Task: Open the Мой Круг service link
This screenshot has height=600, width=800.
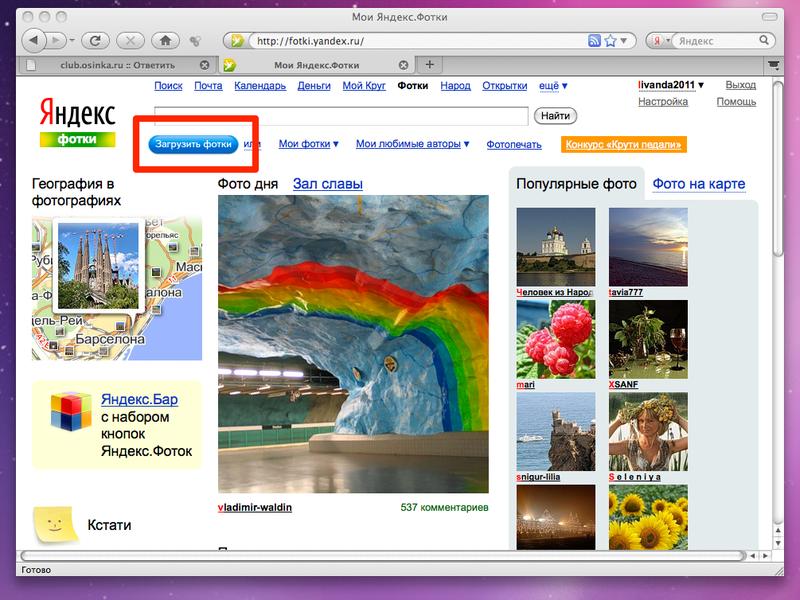Action: point(364,86)
